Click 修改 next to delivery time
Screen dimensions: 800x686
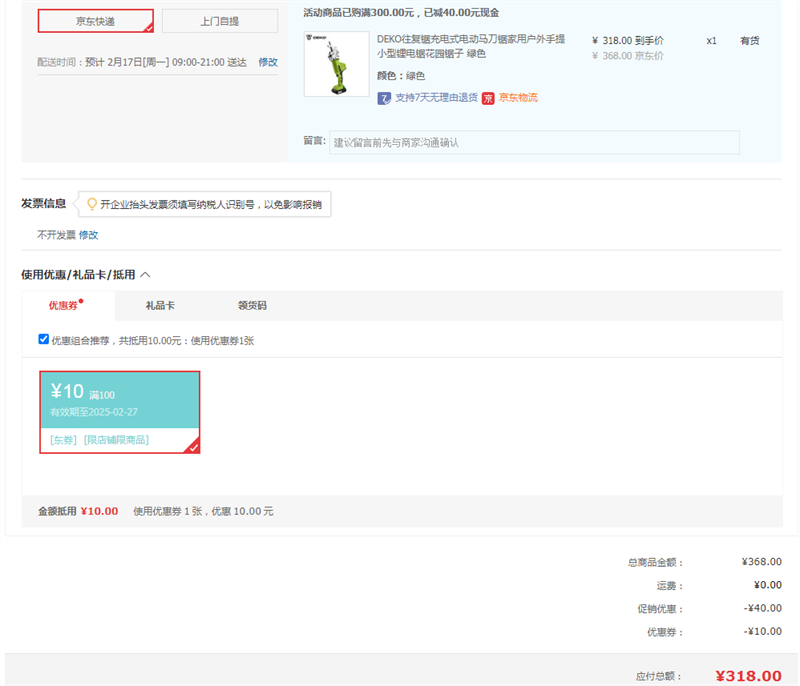[268, 62]
